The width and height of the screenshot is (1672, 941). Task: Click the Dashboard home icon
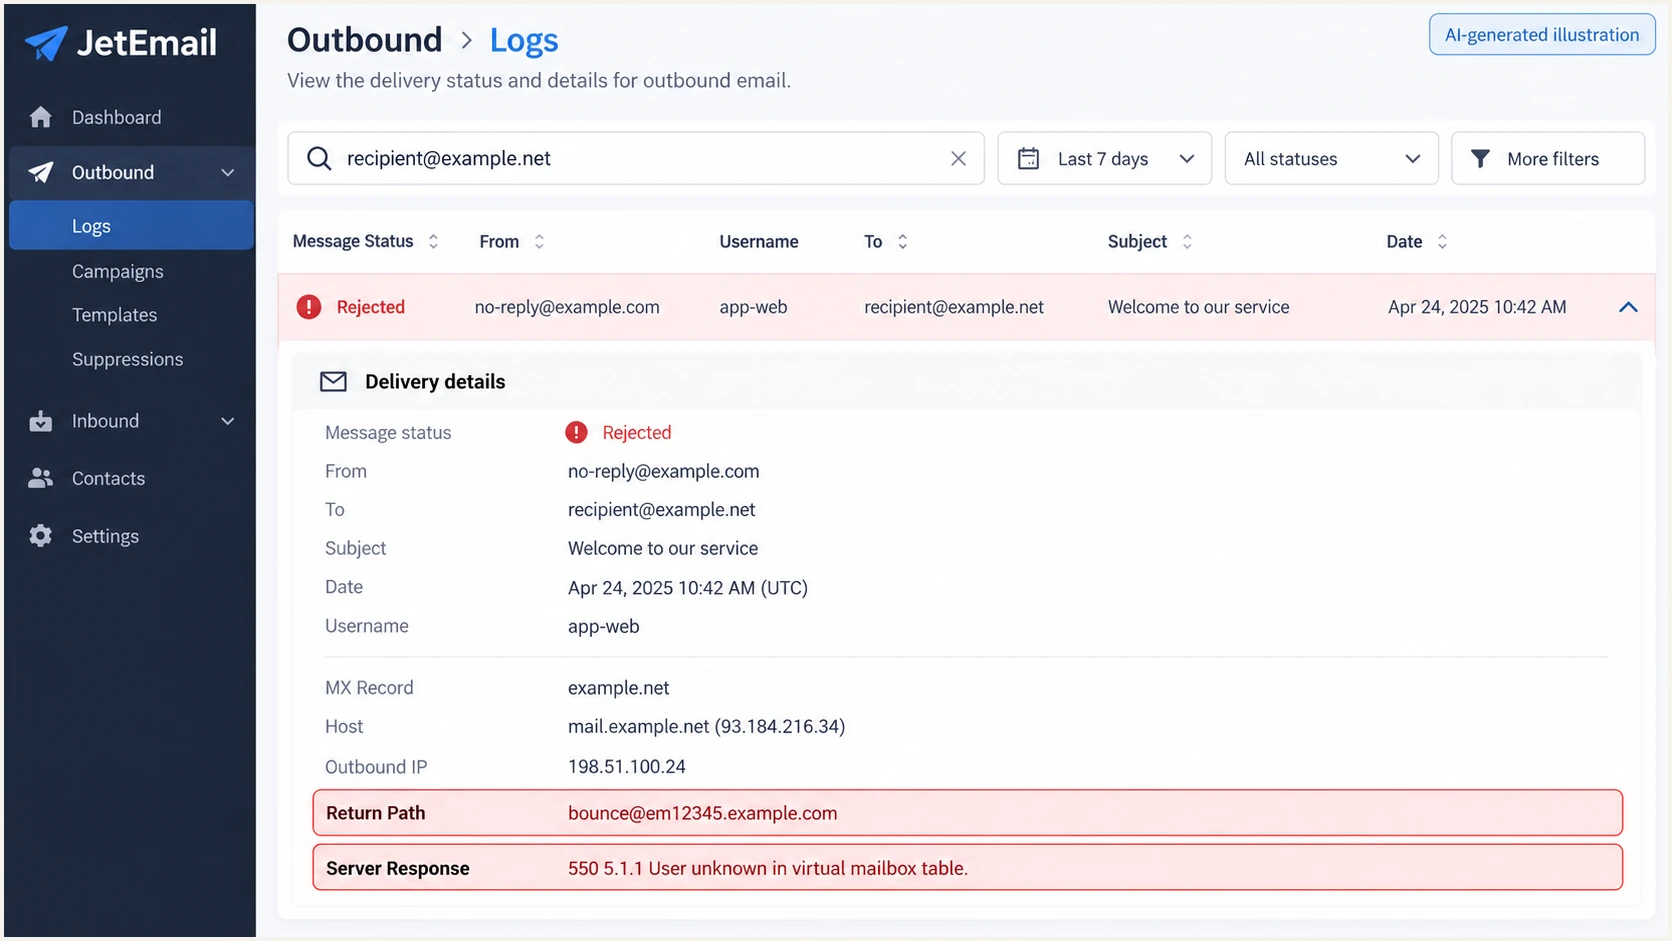point(40,117)
